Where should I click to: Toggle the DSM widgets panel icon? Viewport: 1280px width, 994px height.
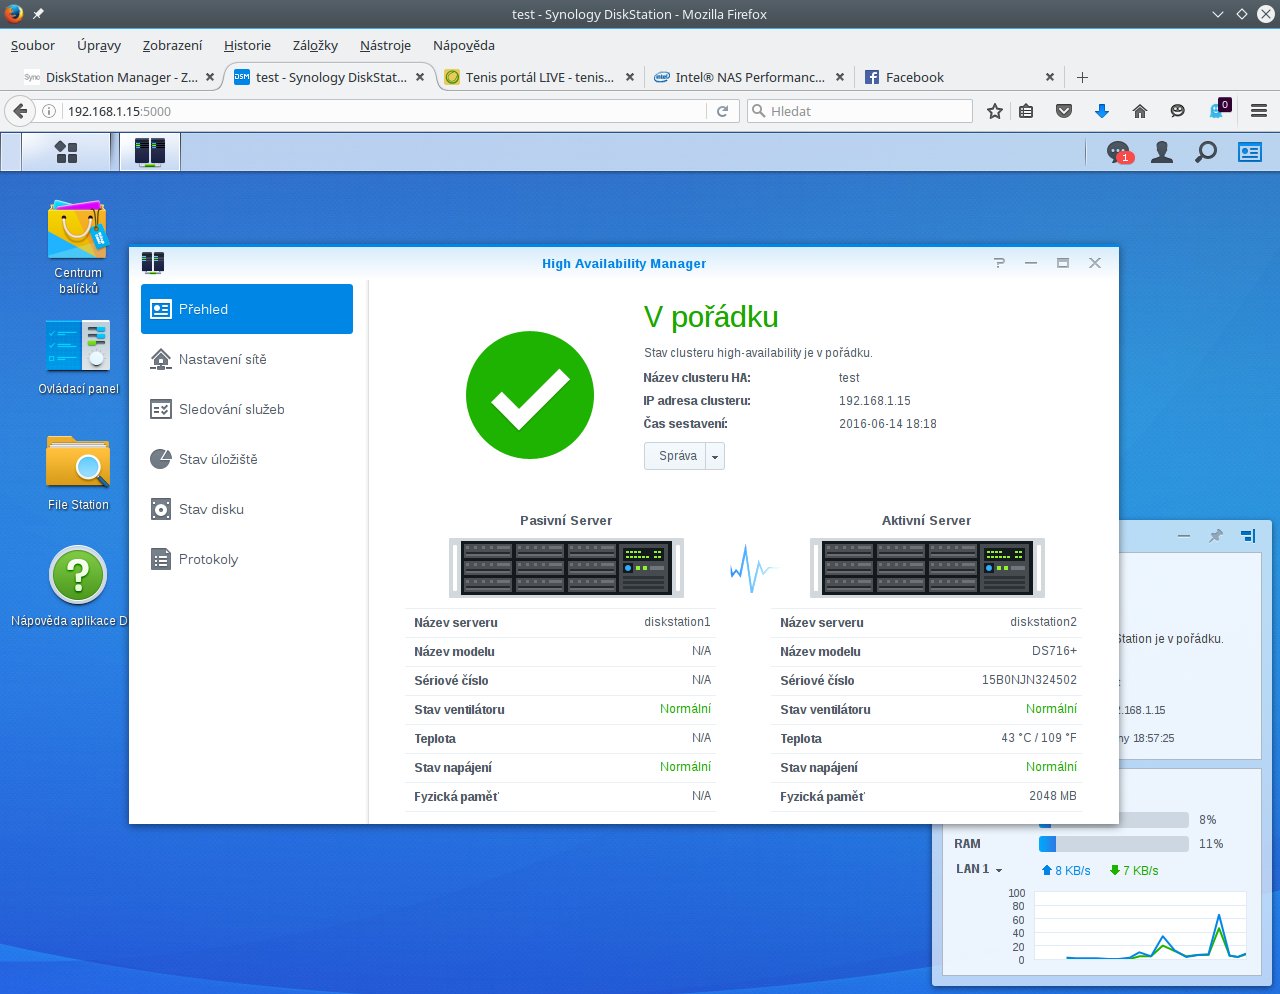pos(1250,152)
